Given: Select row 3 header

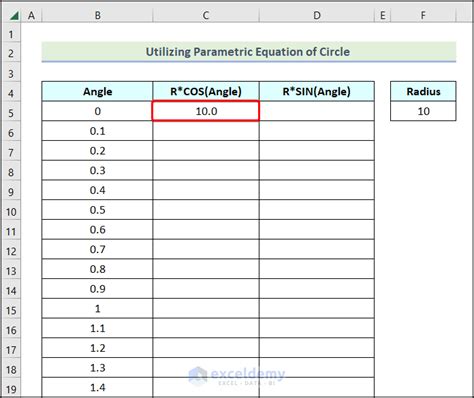Looking at the screenshot, I should pos(11,73).
